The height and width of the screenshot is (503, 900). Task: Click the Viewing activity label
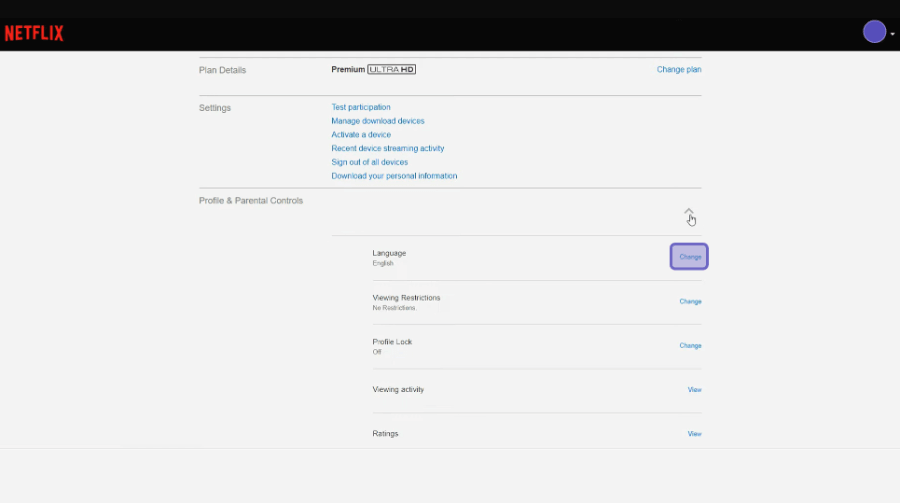(398, 389)
